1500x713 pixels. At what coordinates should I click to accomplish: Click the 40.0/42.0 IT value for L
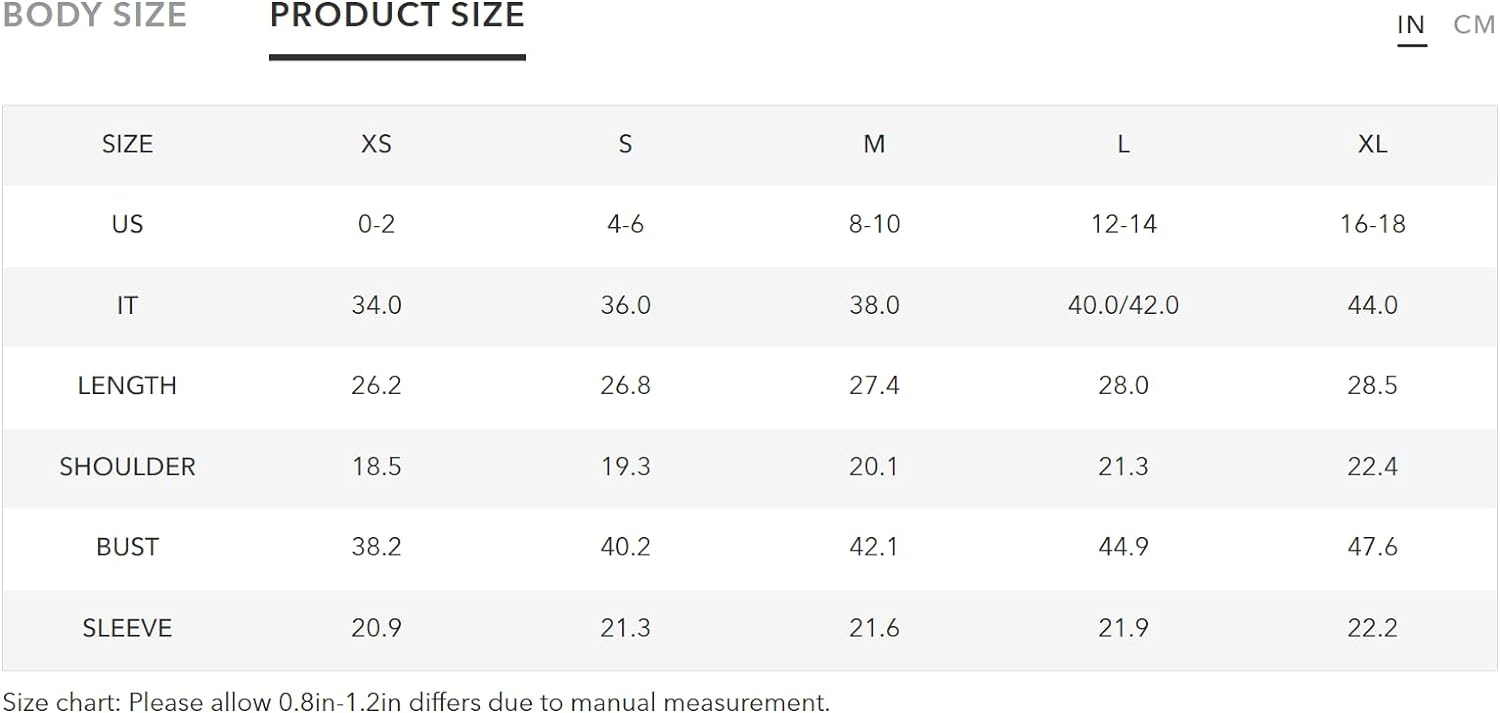point(1123,305)
